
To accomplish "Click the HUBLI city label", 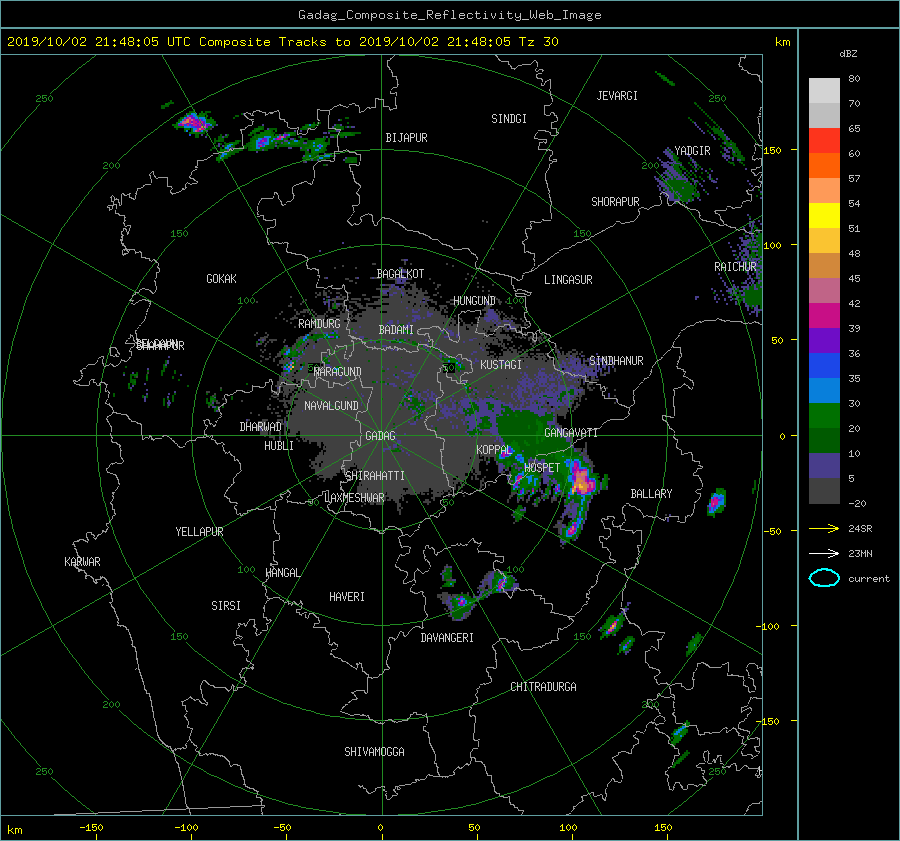I will point(279,446).
